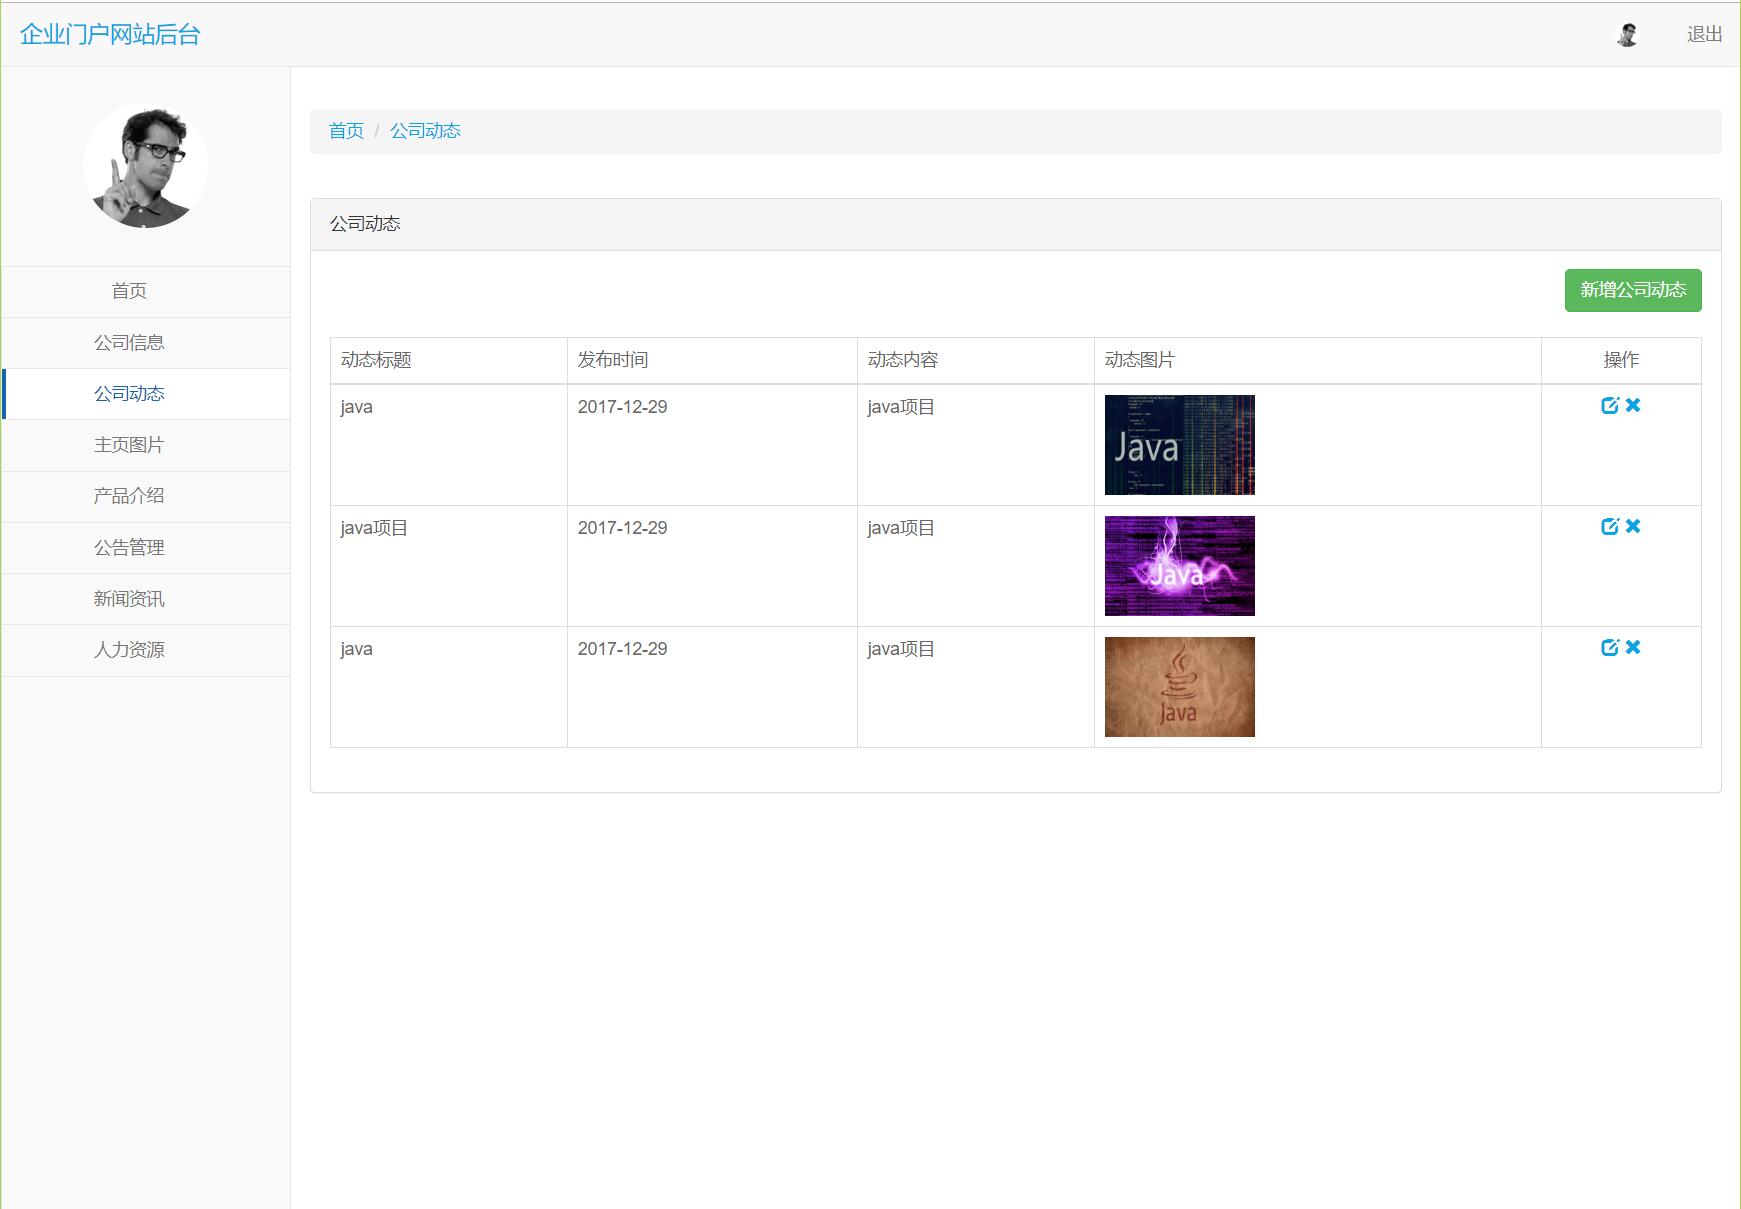Open 公司信息 in the sidebar menu
The height and width of the screenshot is (1209, 1741).
(146, 343)
